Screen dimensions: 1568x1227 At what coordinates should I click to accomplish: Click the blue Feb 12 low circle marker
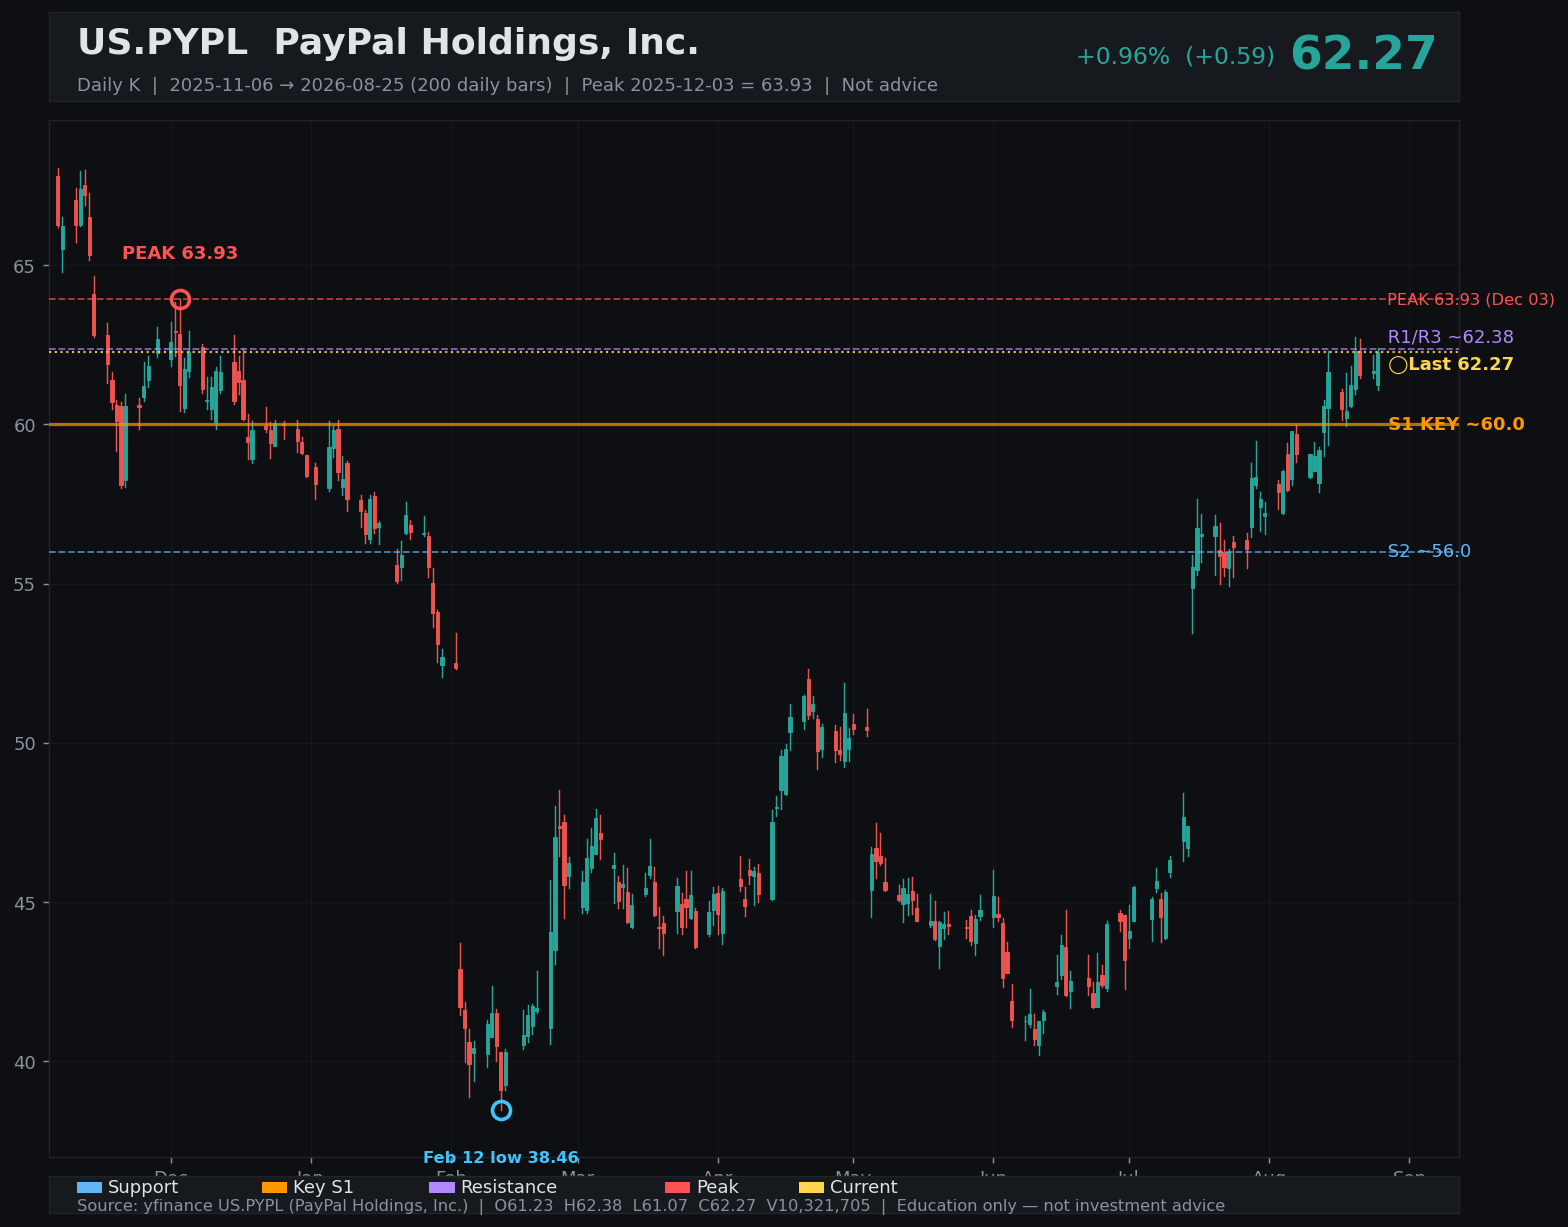[501, 1110]
